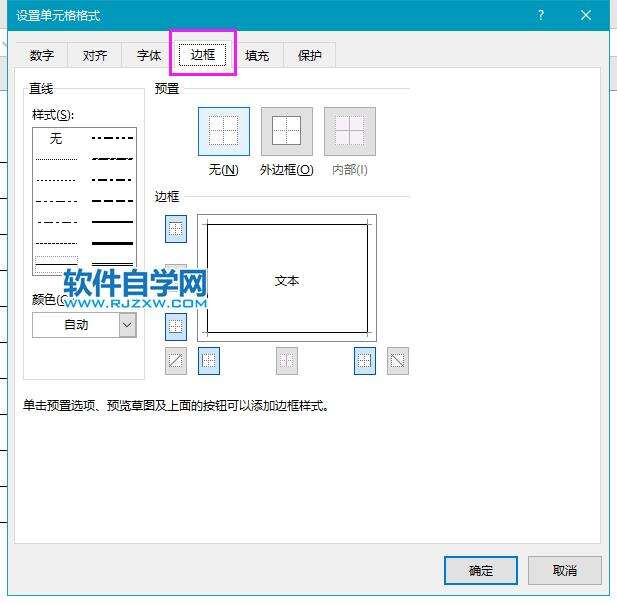Click the 取消 button
This screenshot has width=617, height=603.
click(565, 570)
